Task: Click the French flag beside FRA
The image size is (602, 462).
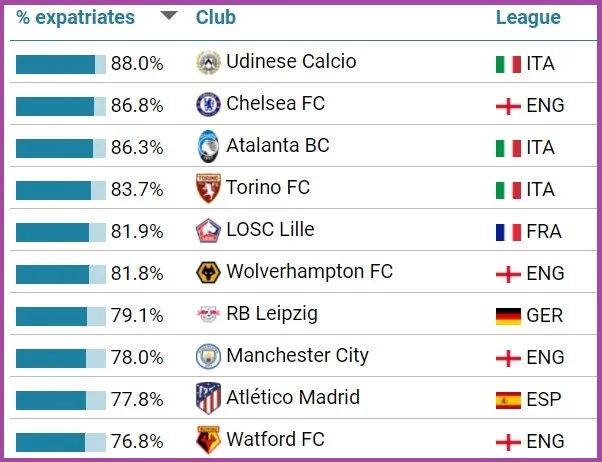Action: tap(508, 232)
